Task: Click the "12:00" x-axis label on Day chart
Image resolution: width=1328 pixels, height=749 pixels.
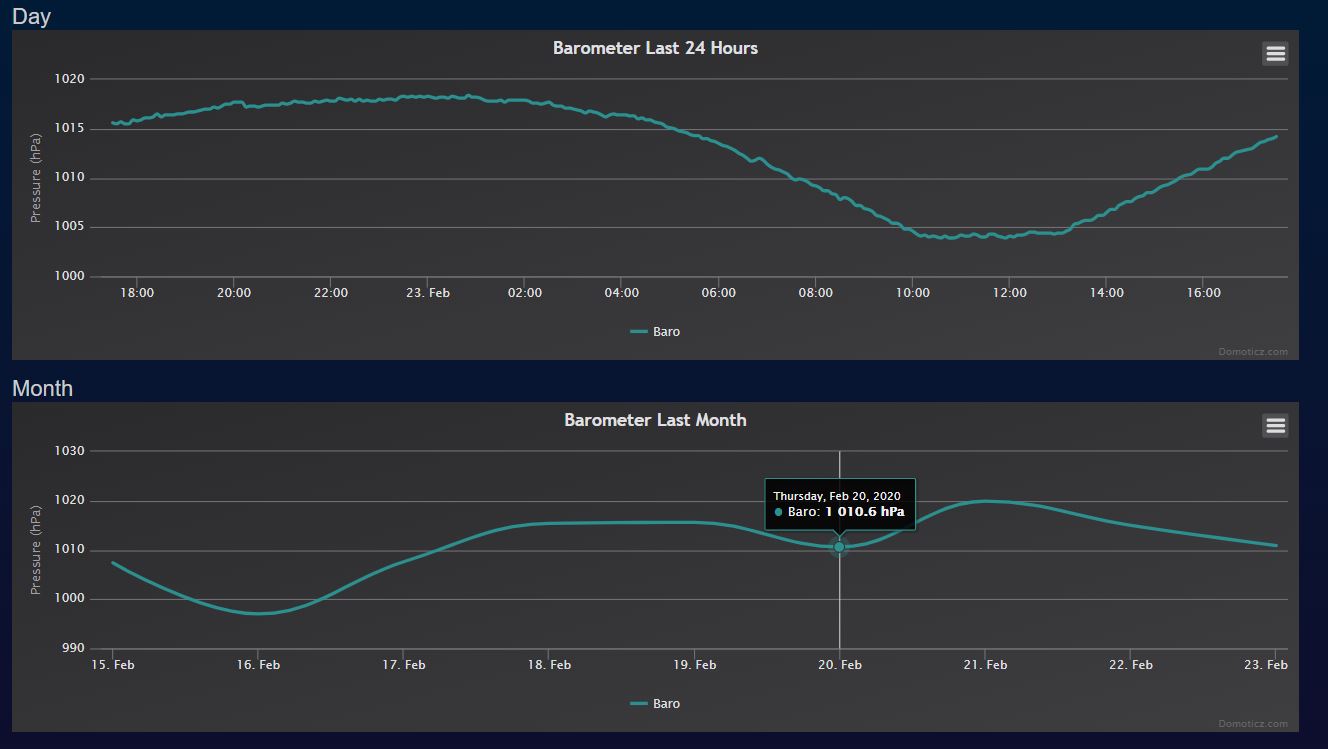Action: [x=1009, y=293]
